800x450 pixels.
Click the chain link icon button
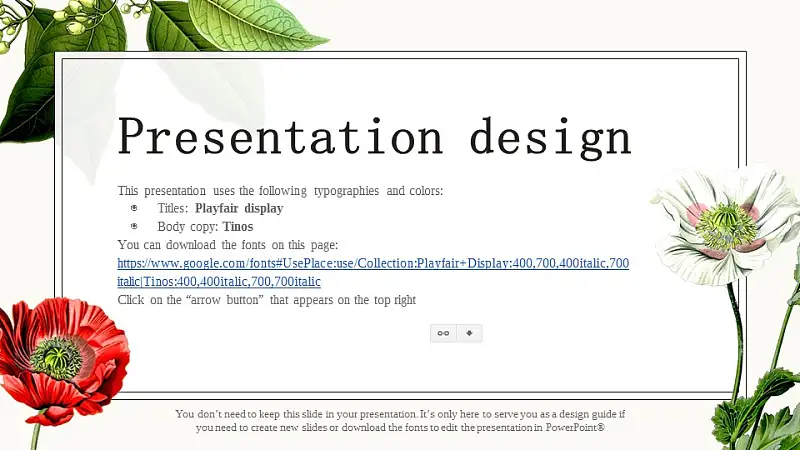pyautogui.click(x=443, y=333)
